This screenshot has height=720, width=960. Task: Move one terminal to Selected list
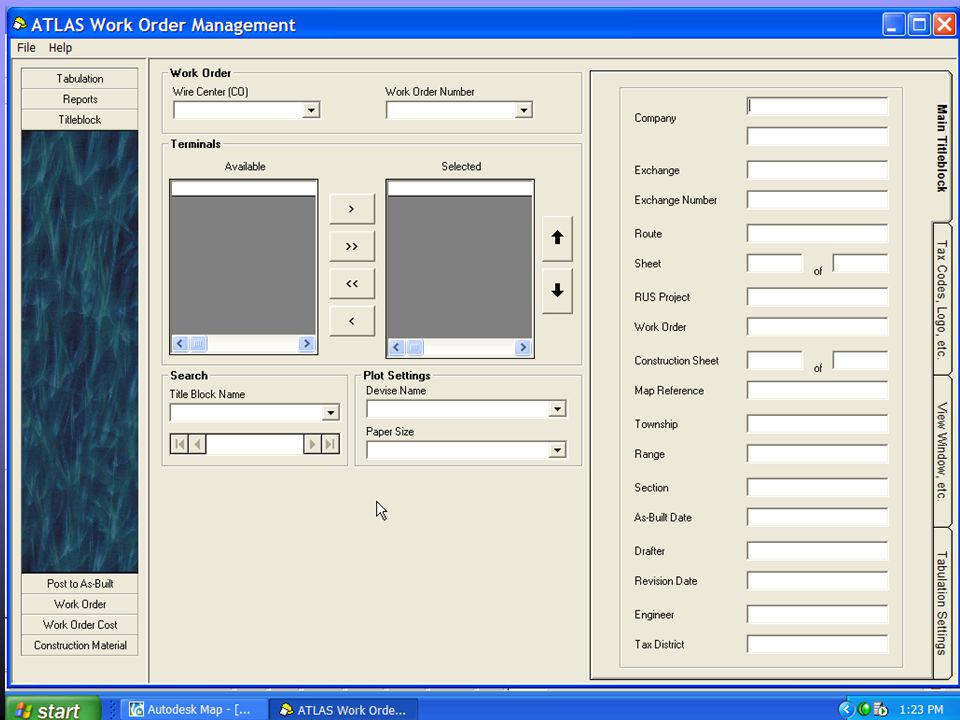tap(352, 209)
